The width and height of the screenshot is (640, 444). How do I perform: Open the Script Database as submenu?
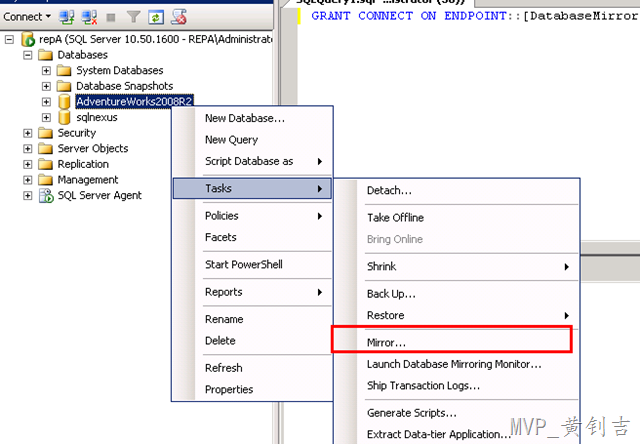252,162
